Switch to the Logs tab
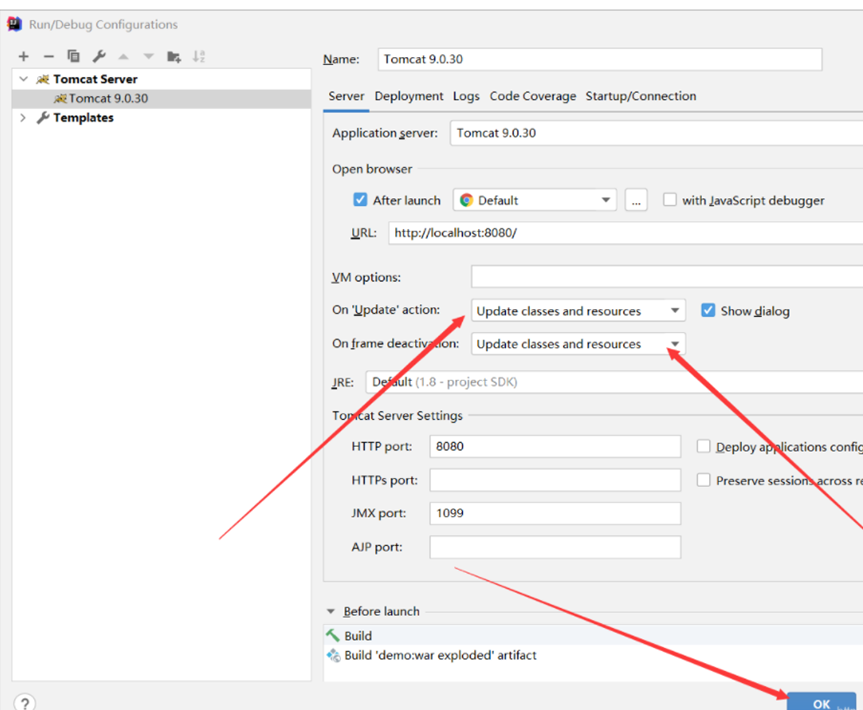The image size is (863, 710). 466,96
